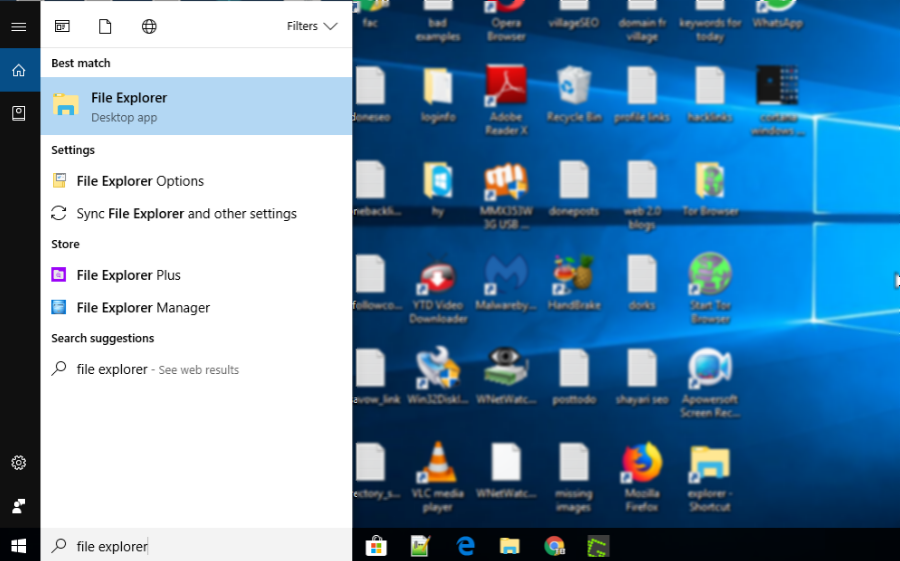Screen dimensions: 900x561
Task: Filter results by Web globe icon
Action: click(x=149, y=26)
